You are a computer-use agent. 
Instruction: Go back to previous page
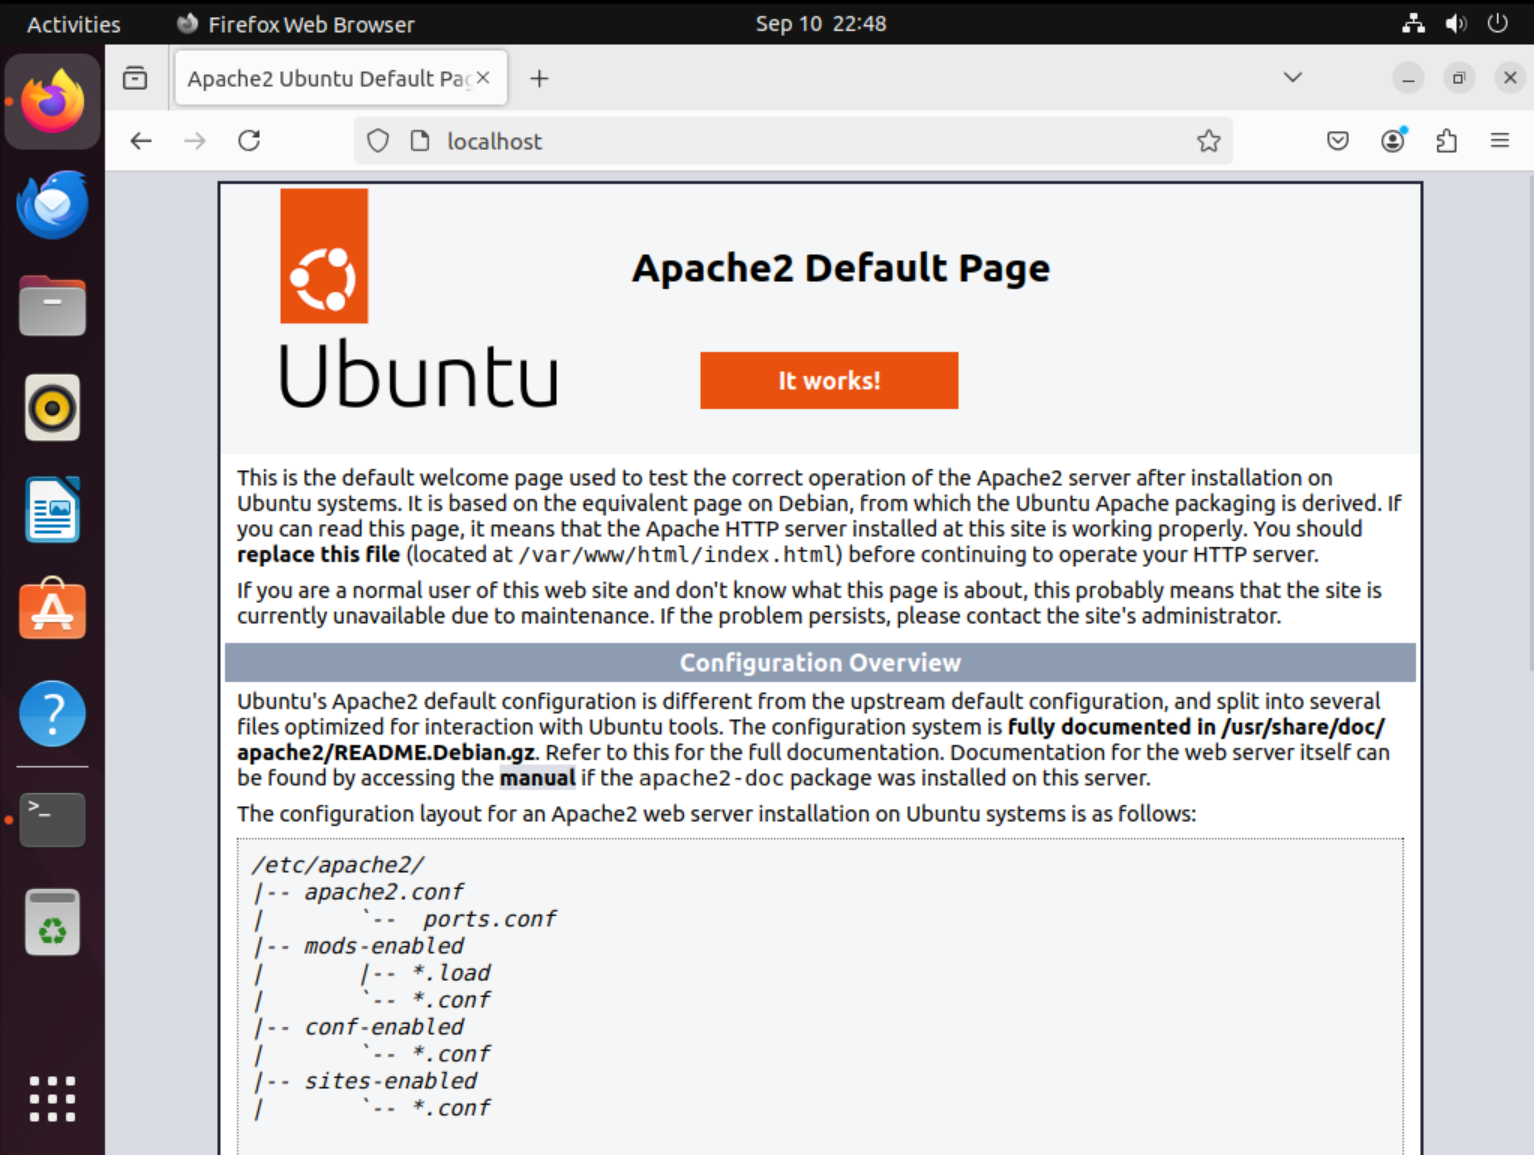pyautogui.click(x=141, y=141)
